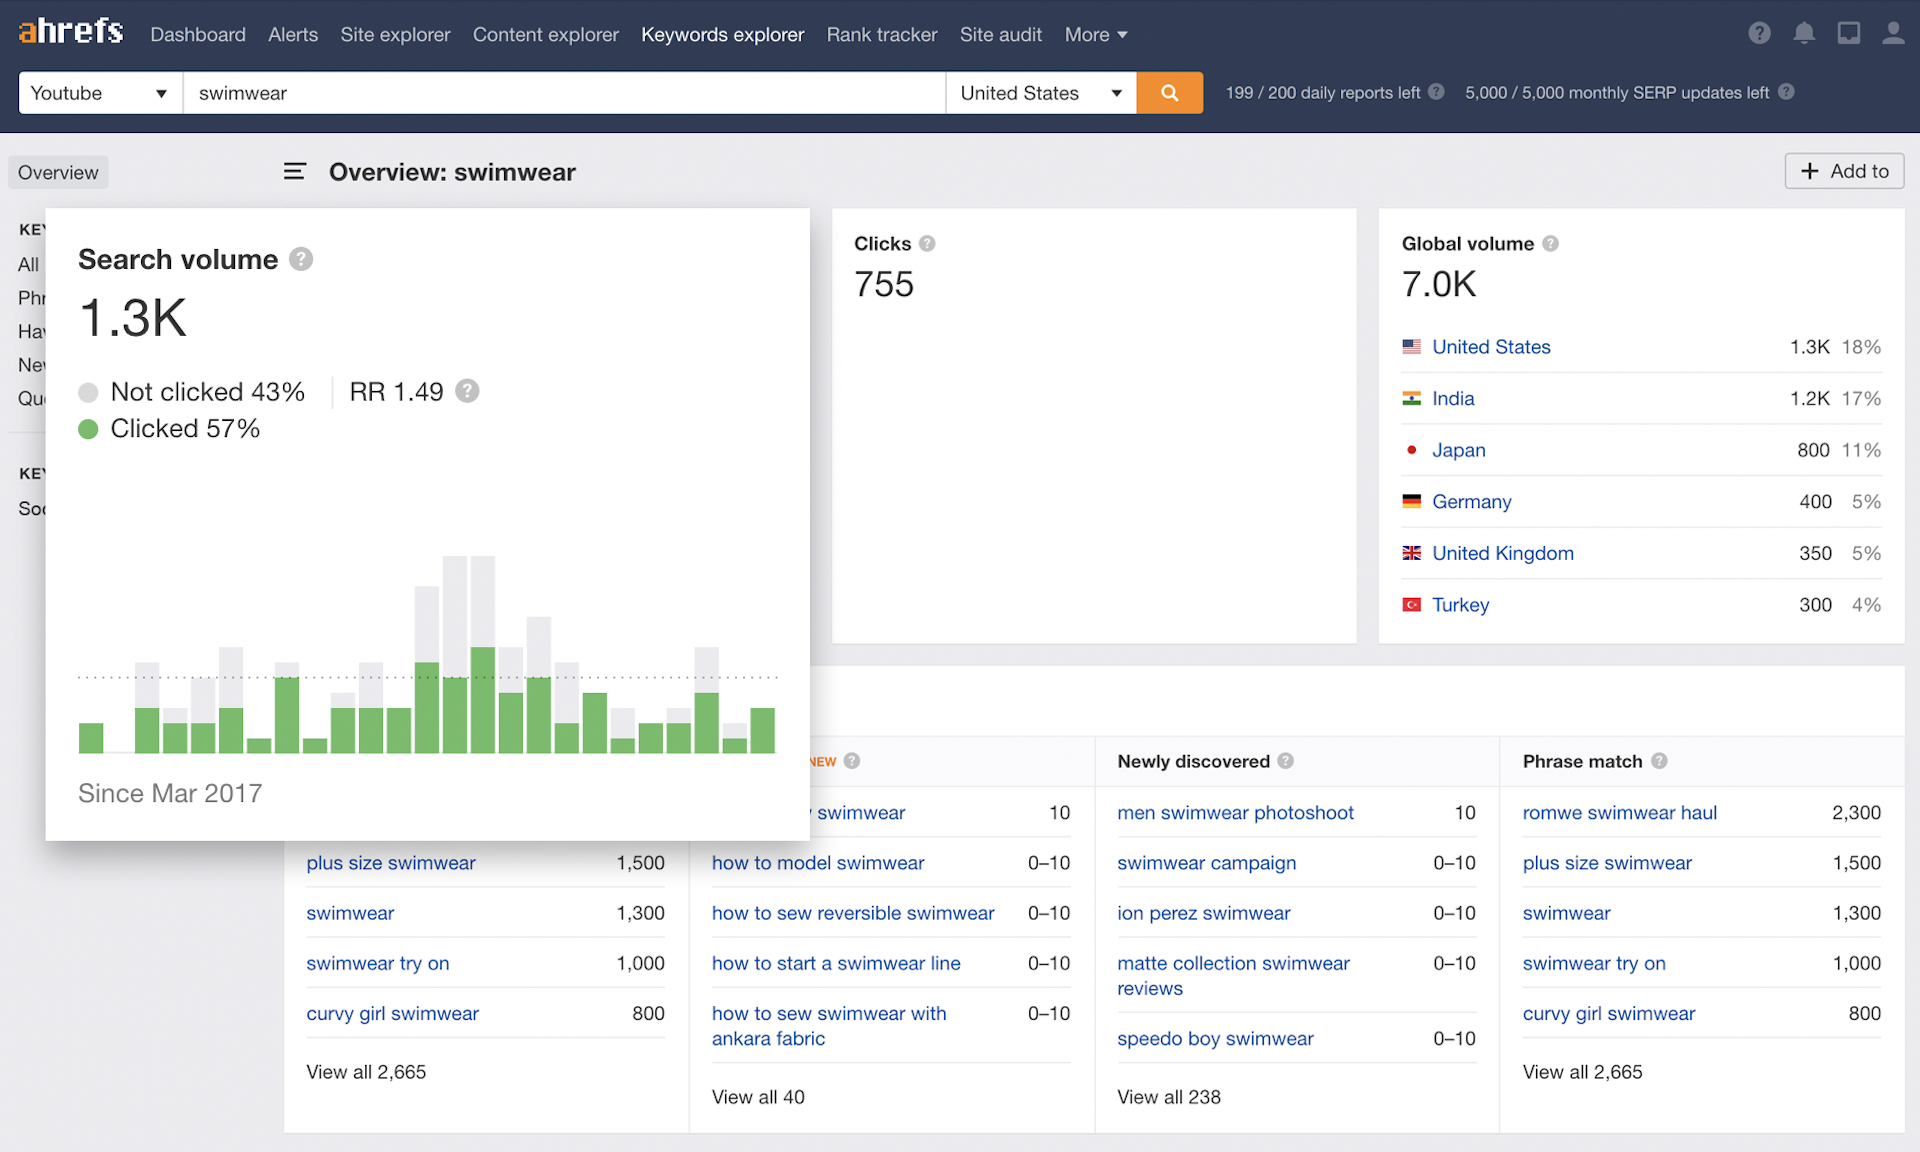Open 'how to sew reversible swimwear' keyword
This screenshot has height=1152, width=1920.
pyautogui.click(x=853, y=913)
